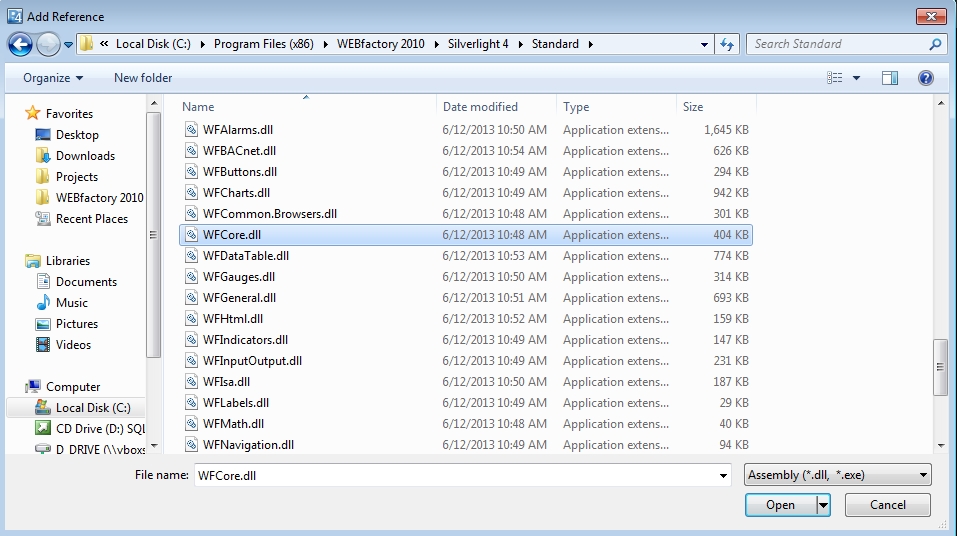
Task: Click the Forward navigation arrow
Action: pyautogui.click(x=48, y=44)
